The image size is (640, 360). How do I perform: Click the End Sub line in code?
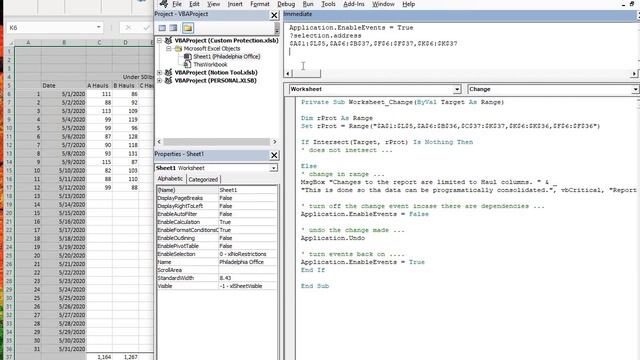[315, 286]
